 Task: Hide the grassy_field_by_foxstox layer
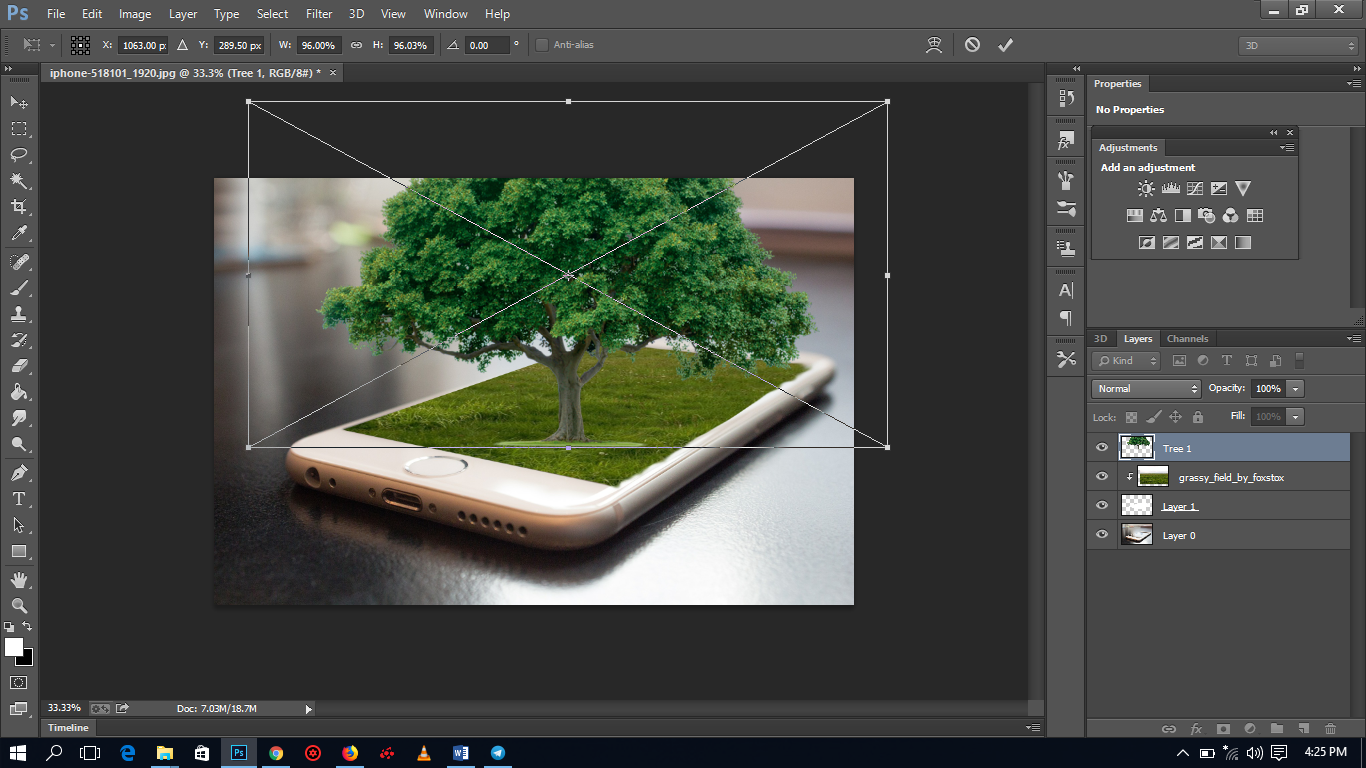coord(1102,477)
